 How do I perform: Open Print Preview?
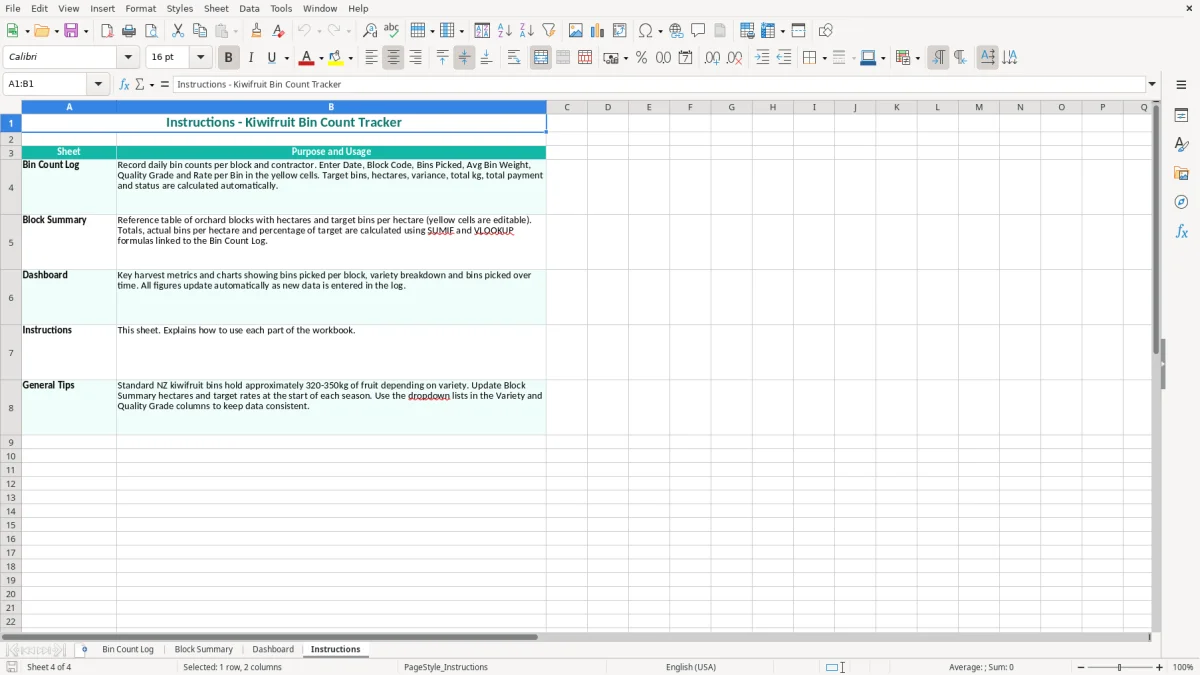pyautogui.click(x=151, y=31)
